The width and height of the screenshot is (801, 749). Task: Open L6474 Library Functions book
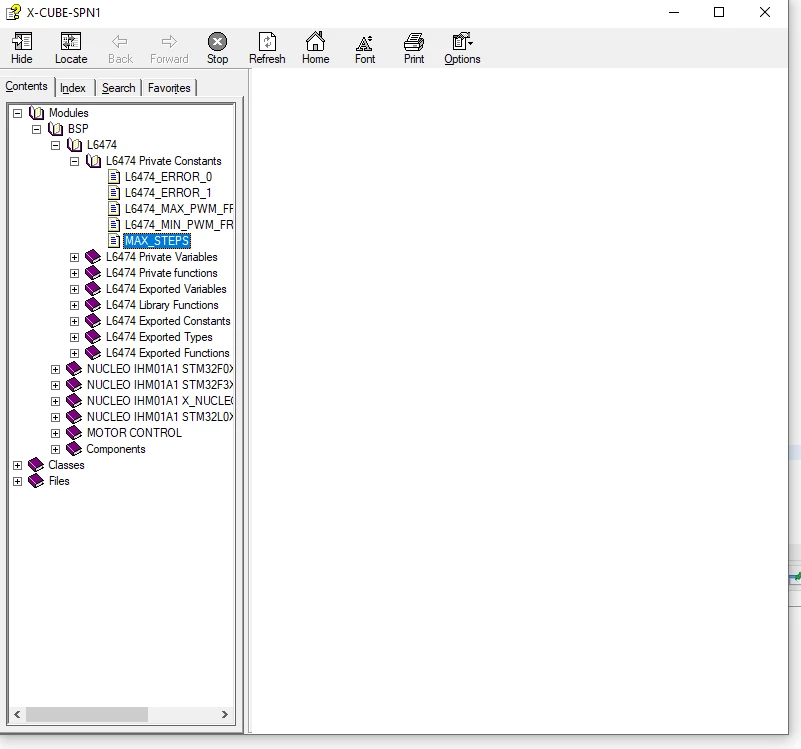click(x=162, y=305)
